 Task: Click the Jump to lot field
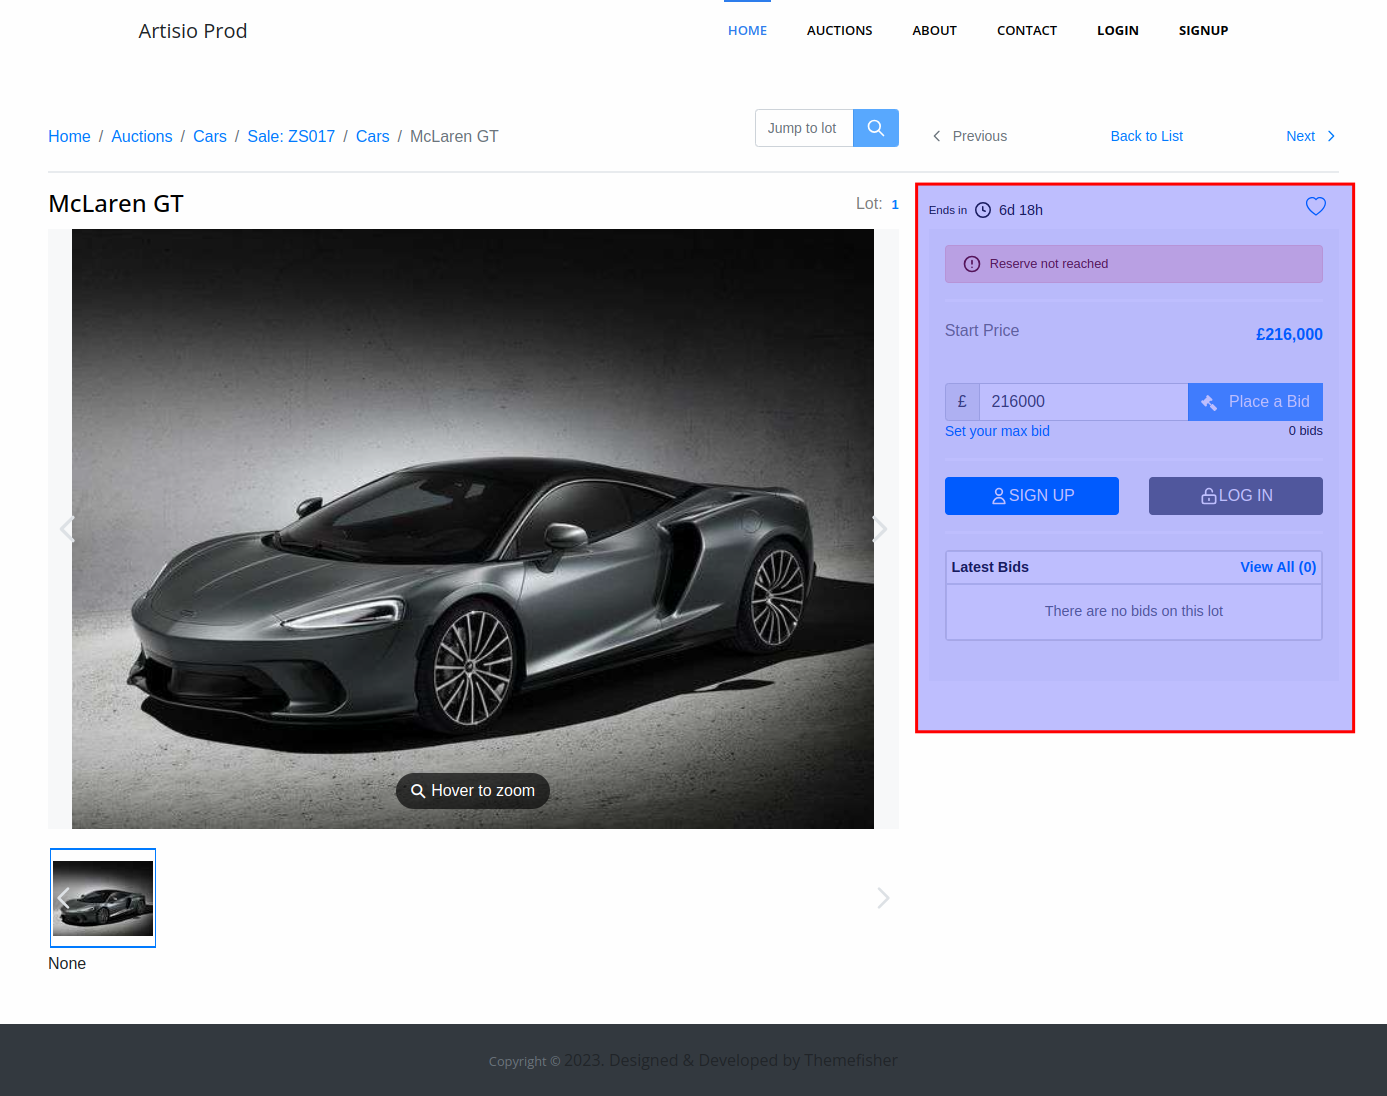point(804,128)
